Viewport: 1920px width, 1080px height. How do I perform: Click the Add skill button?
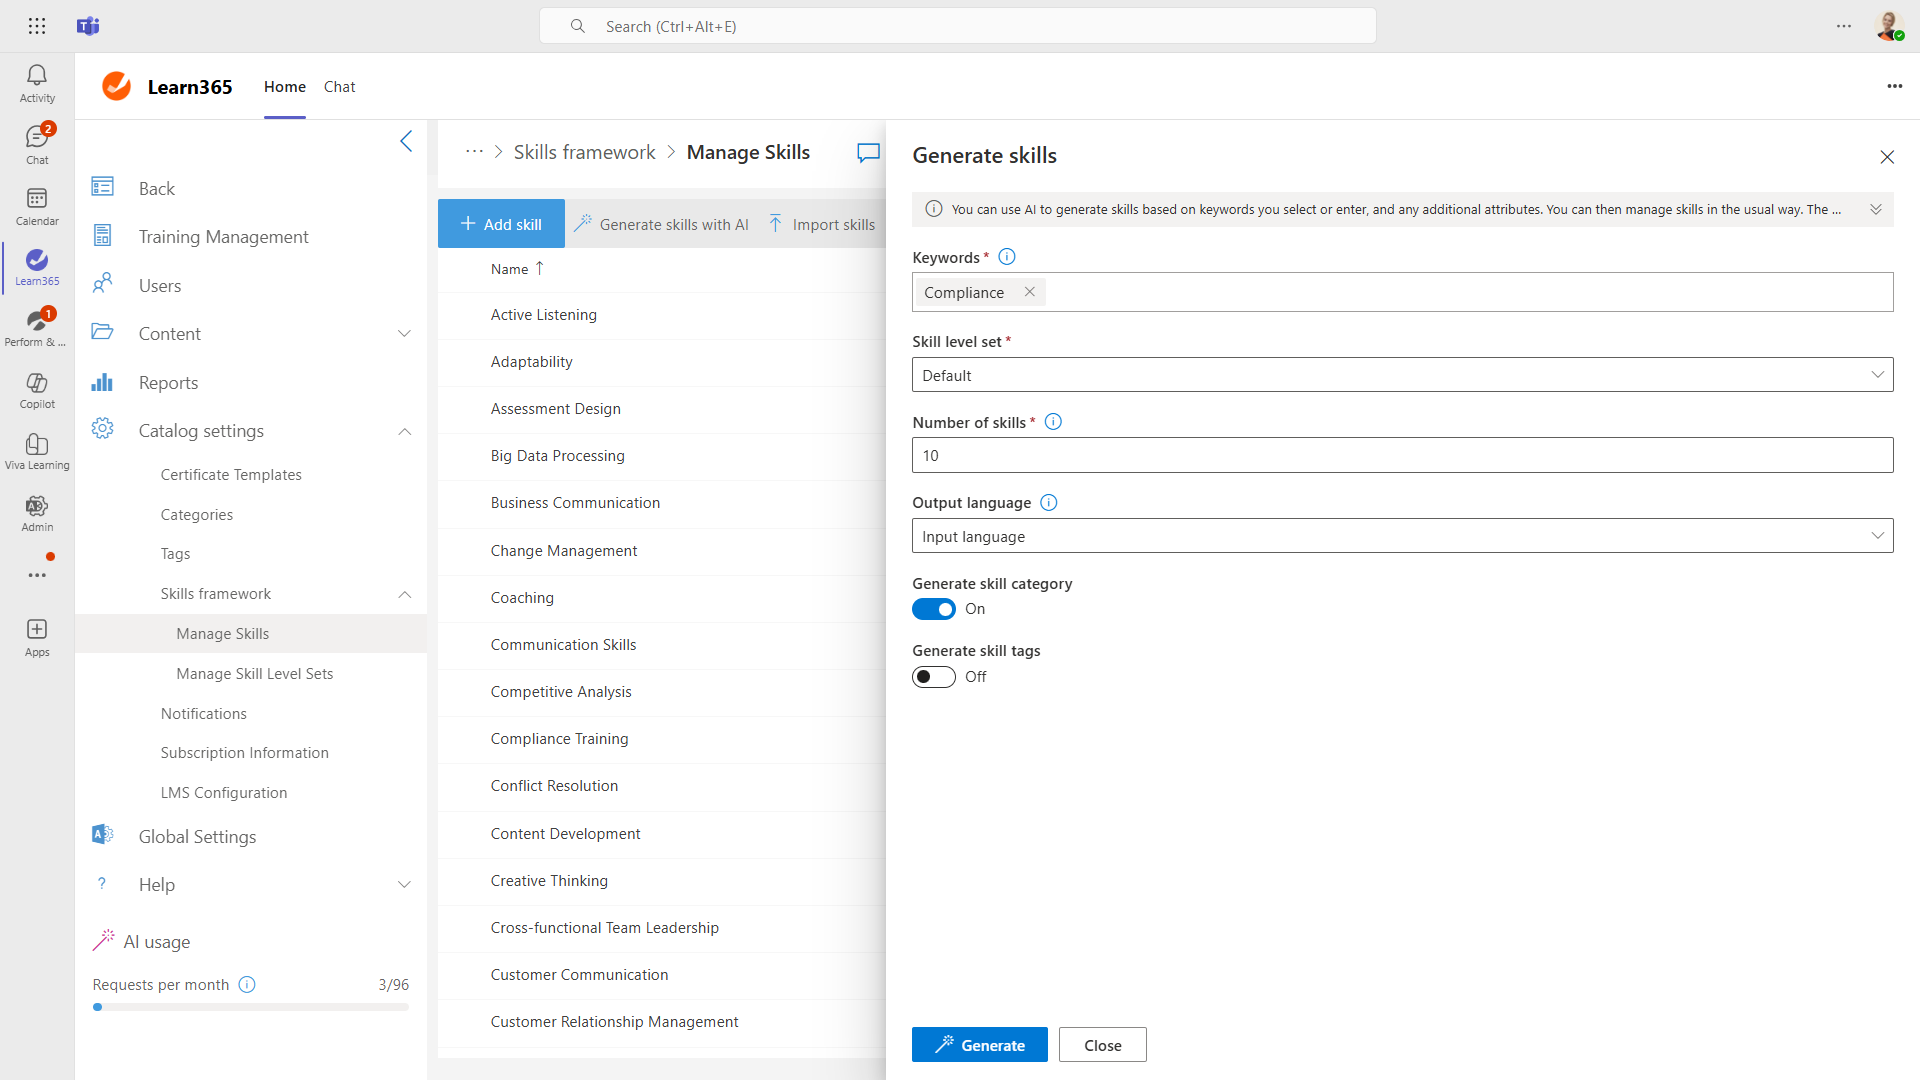click(501, 224)
